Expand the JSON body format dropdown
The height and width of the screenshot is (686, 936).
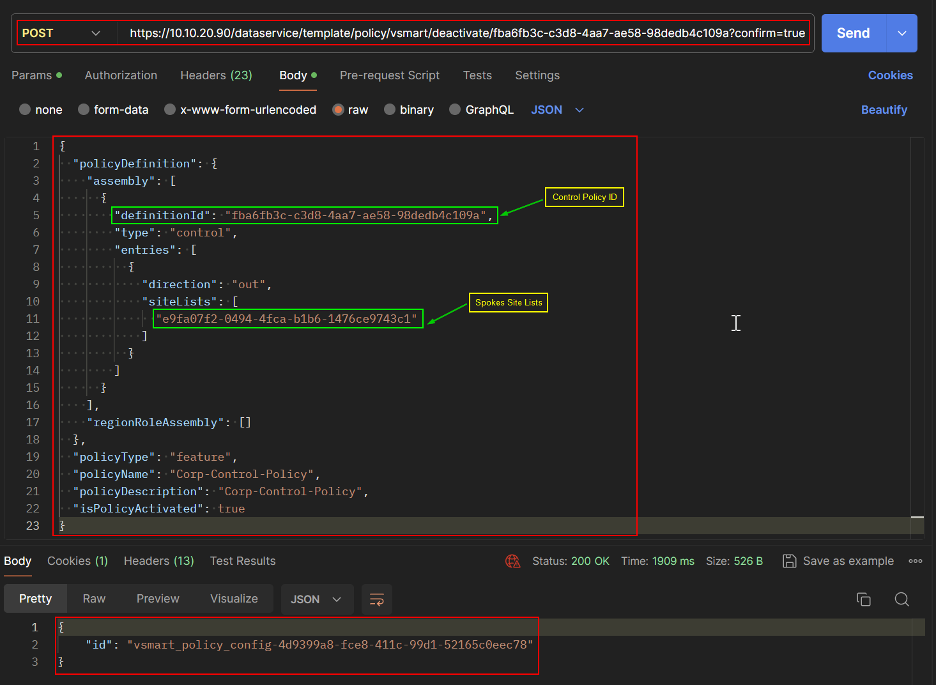point(557,110)
